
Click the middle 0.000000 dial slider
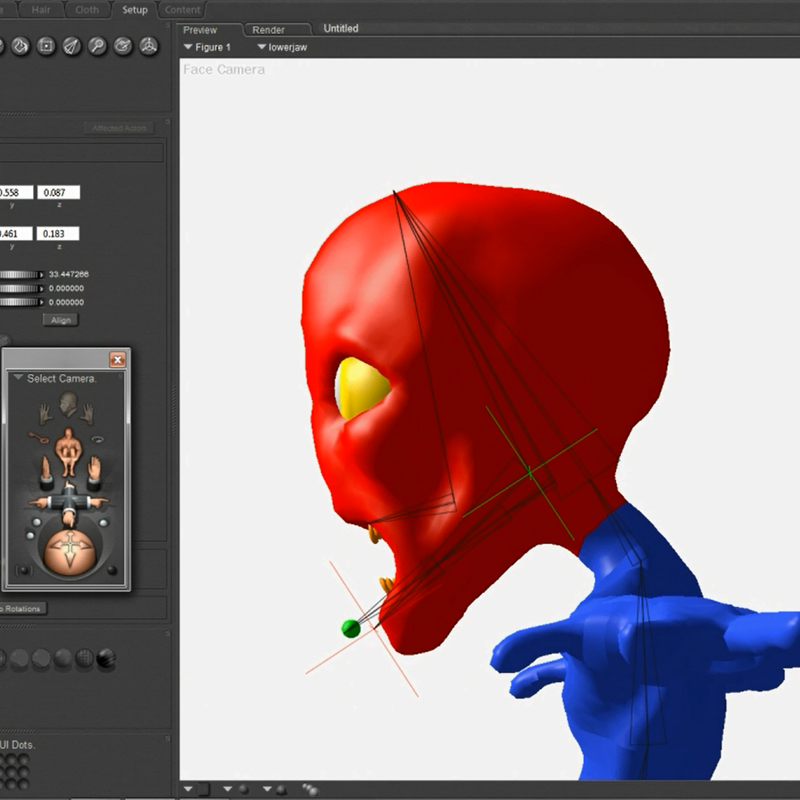click(21, 288)
